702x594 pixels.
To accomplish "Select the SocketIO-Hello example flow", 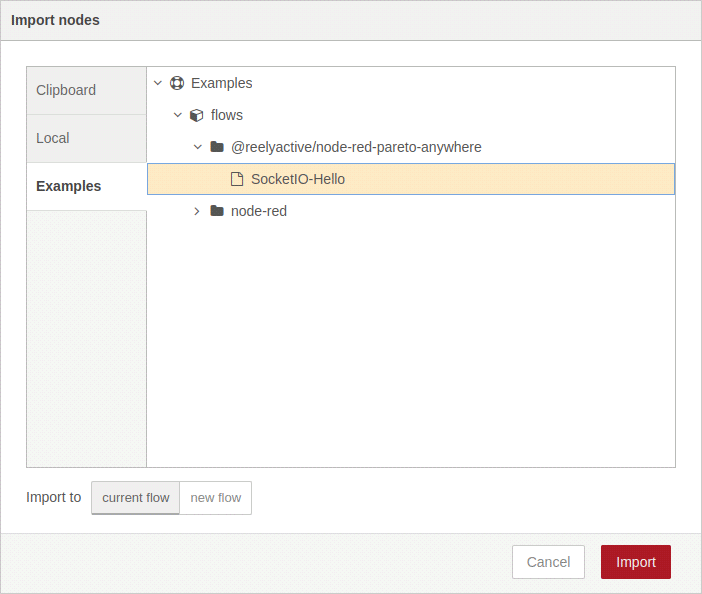I will 411,179.
